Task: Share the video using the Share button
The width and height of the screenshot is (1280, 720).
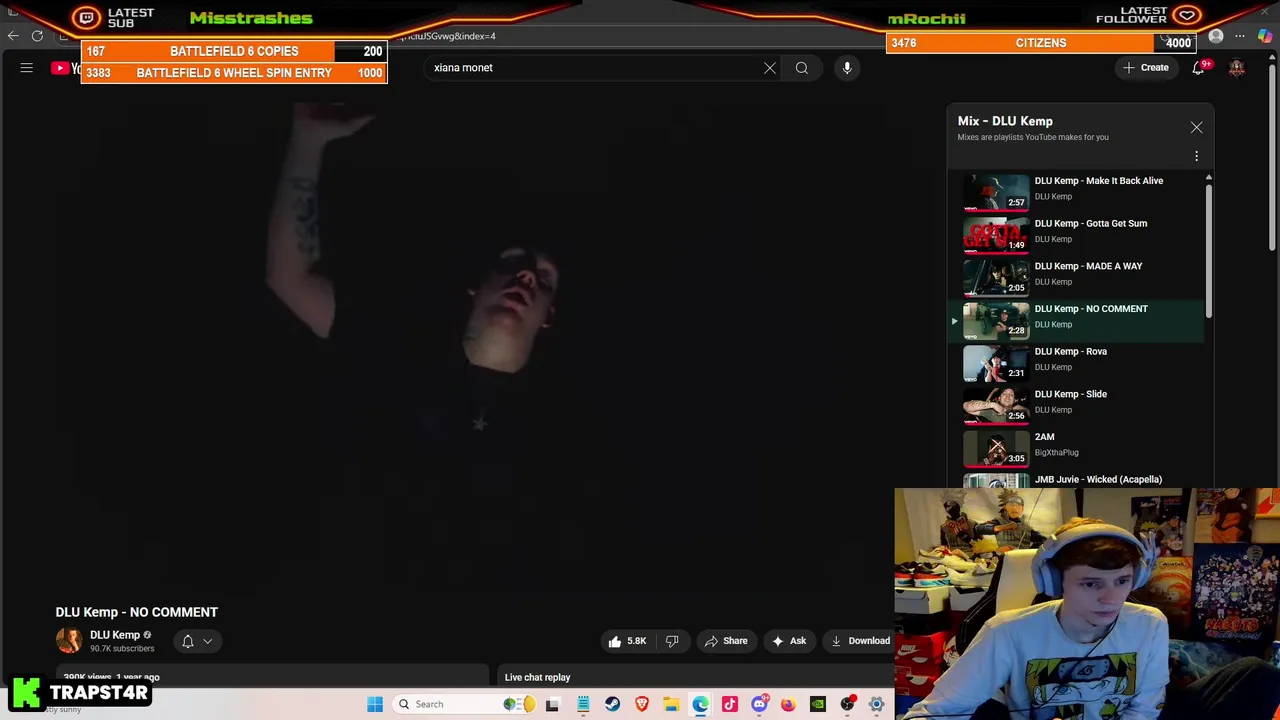Action: tap(726, 641)
